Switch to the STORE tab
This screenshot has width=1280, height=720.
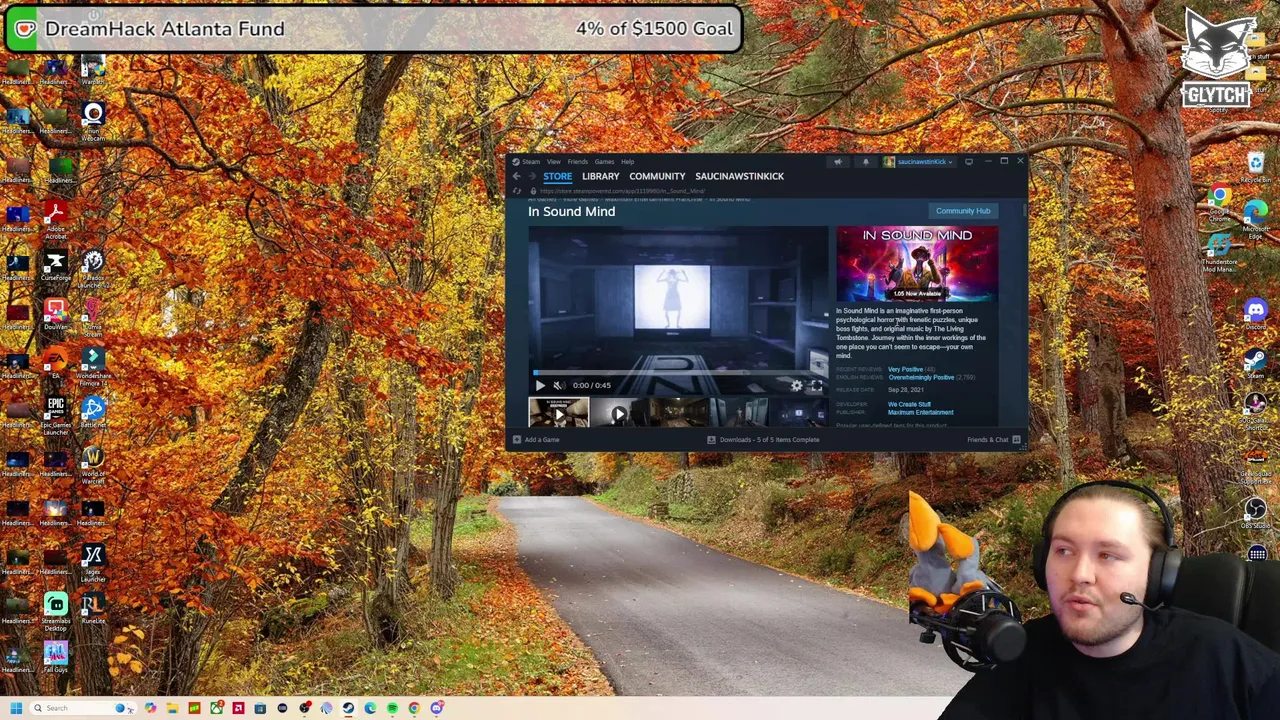[x=558, y=176]
